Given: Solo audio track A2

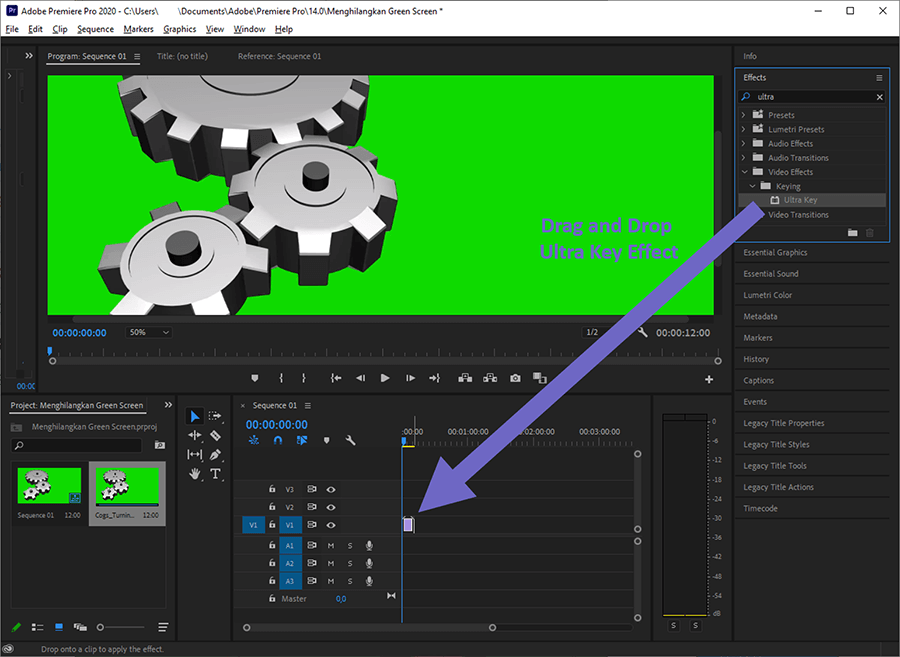Looking at the screenshot, I should pyautogui.click(x=350, y=563).
